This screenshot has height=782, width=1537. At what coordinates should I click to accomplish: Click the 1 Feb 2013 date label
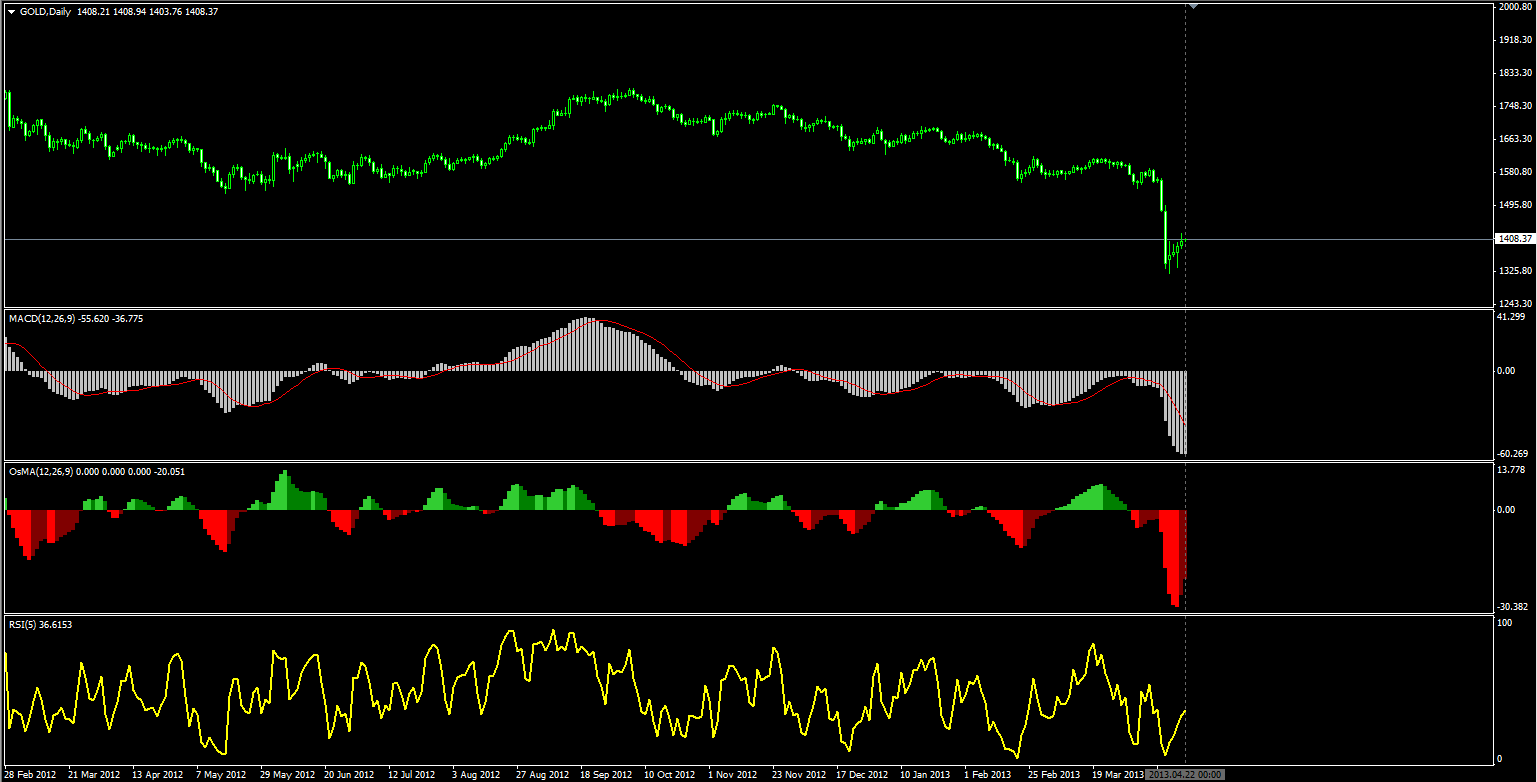[x=989, y=774]
